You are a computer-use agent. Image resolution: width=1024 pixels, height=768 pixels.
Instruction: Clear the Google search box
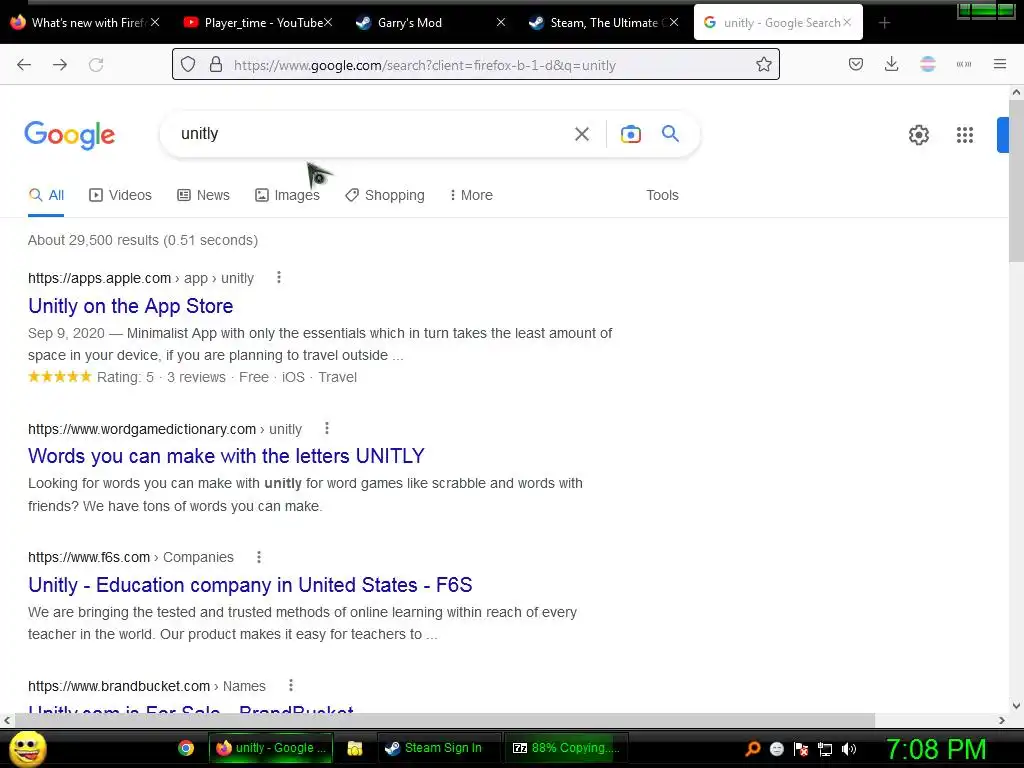tap(582, 134)
